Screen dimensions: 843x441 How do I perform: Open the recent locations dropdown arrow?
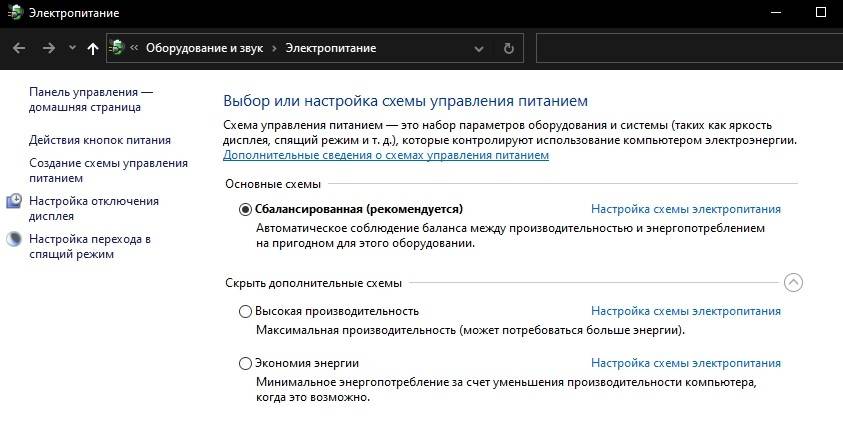72,48
